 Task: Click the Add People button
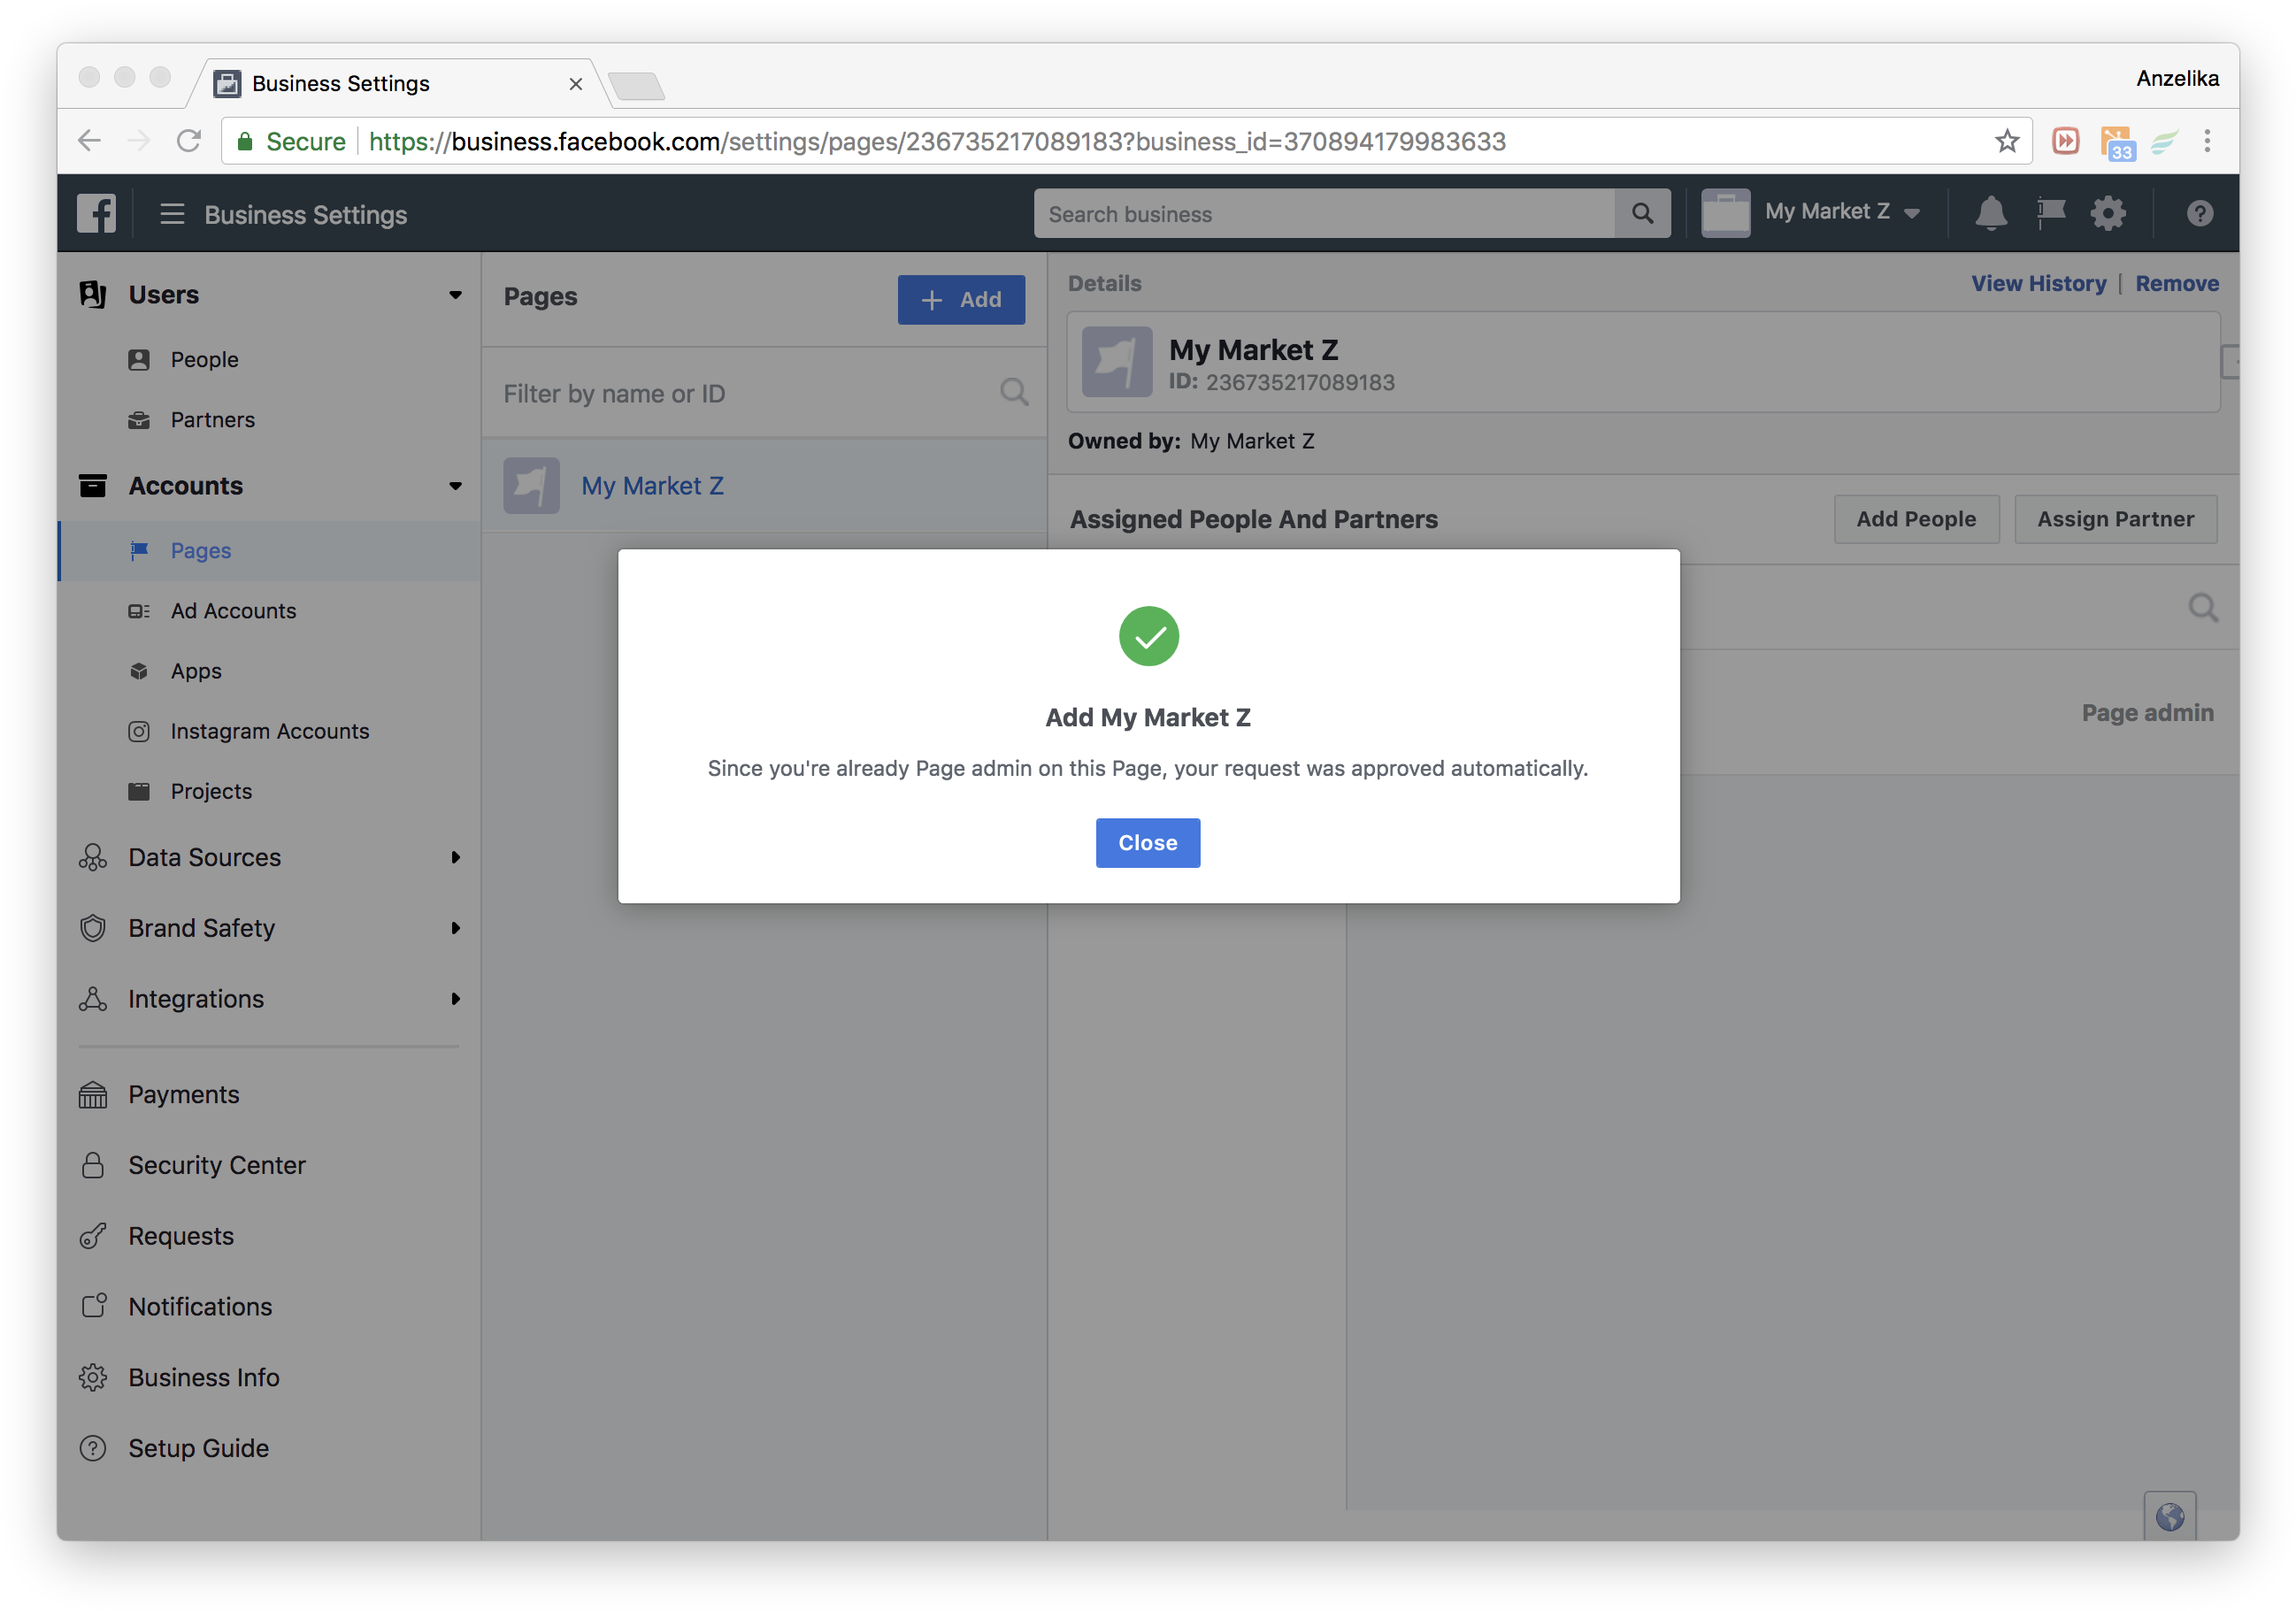pyautogui.click(x=1916, y=519)
